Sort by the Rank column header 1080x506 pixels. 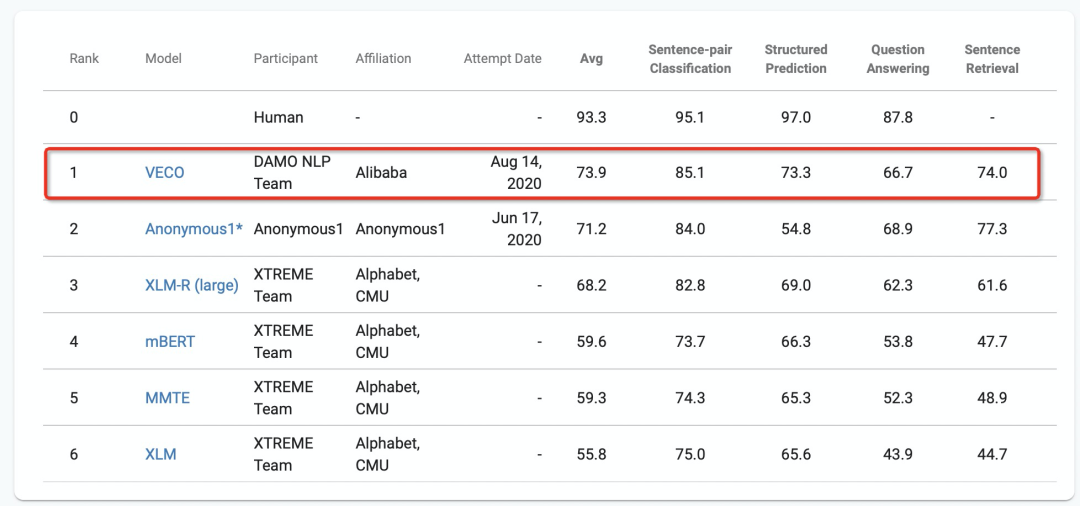coord(84,59)
